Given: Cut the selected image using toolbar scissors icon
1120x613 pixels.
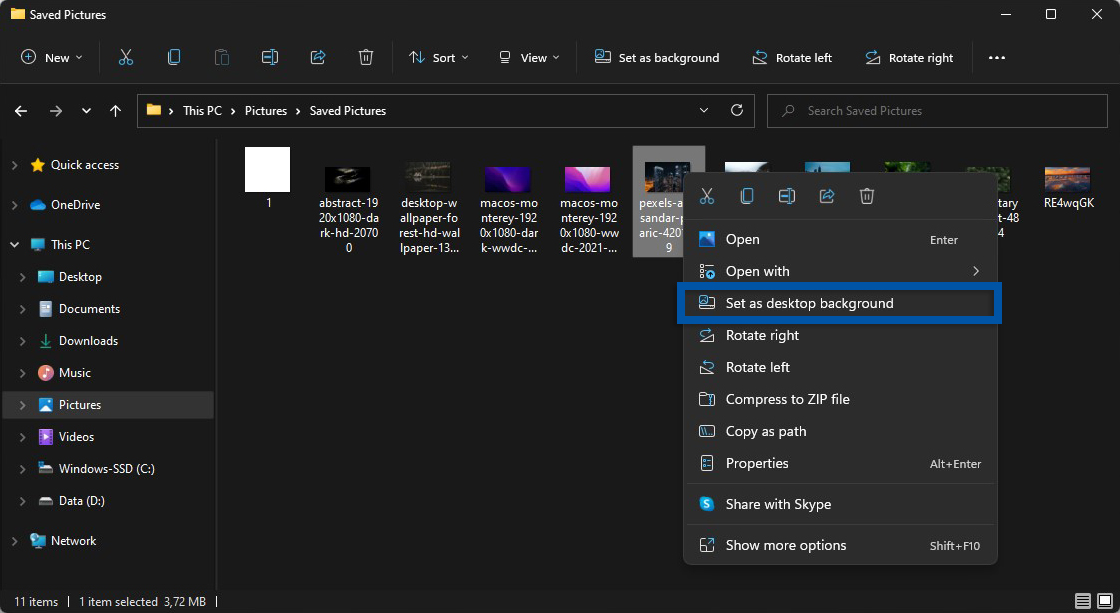Looking at the screenshot, I should click(125, 57).
